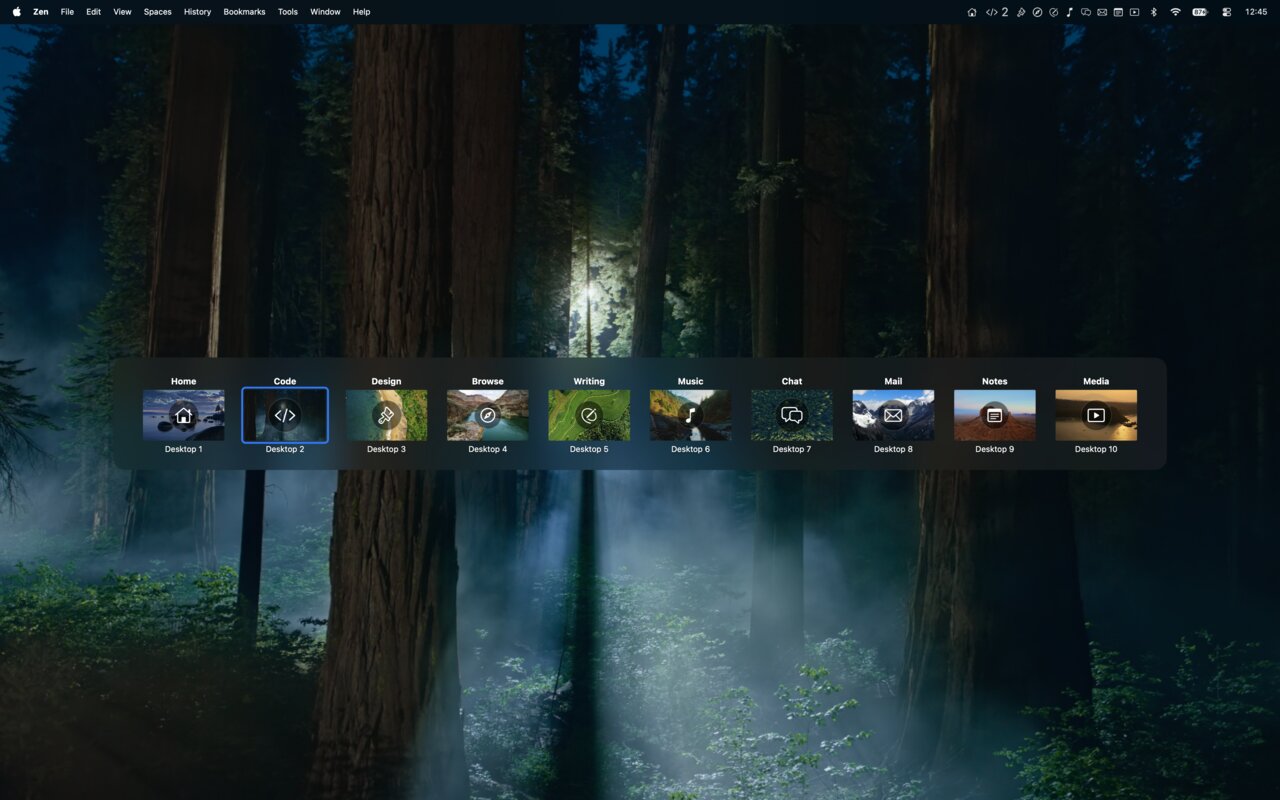Open the Zen application menu

tap(41, 12)
